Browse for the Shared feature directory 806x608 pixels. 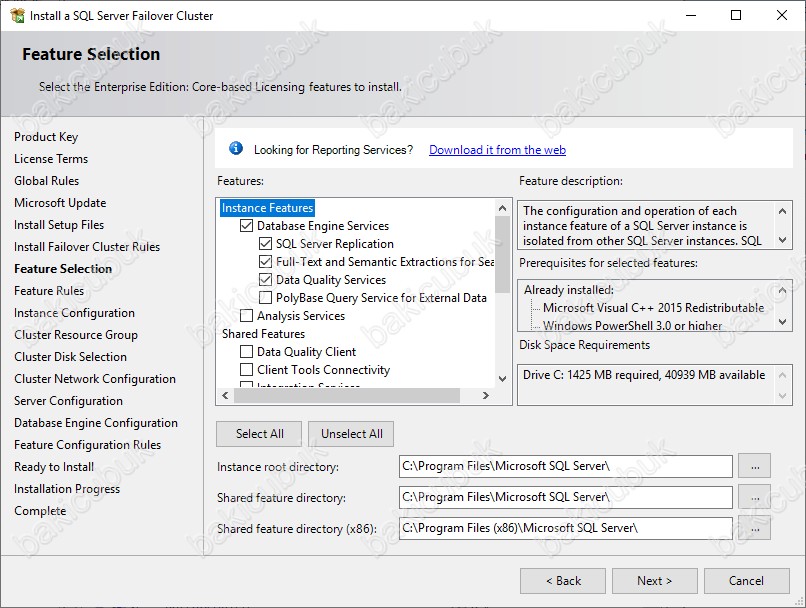point(755,497)
